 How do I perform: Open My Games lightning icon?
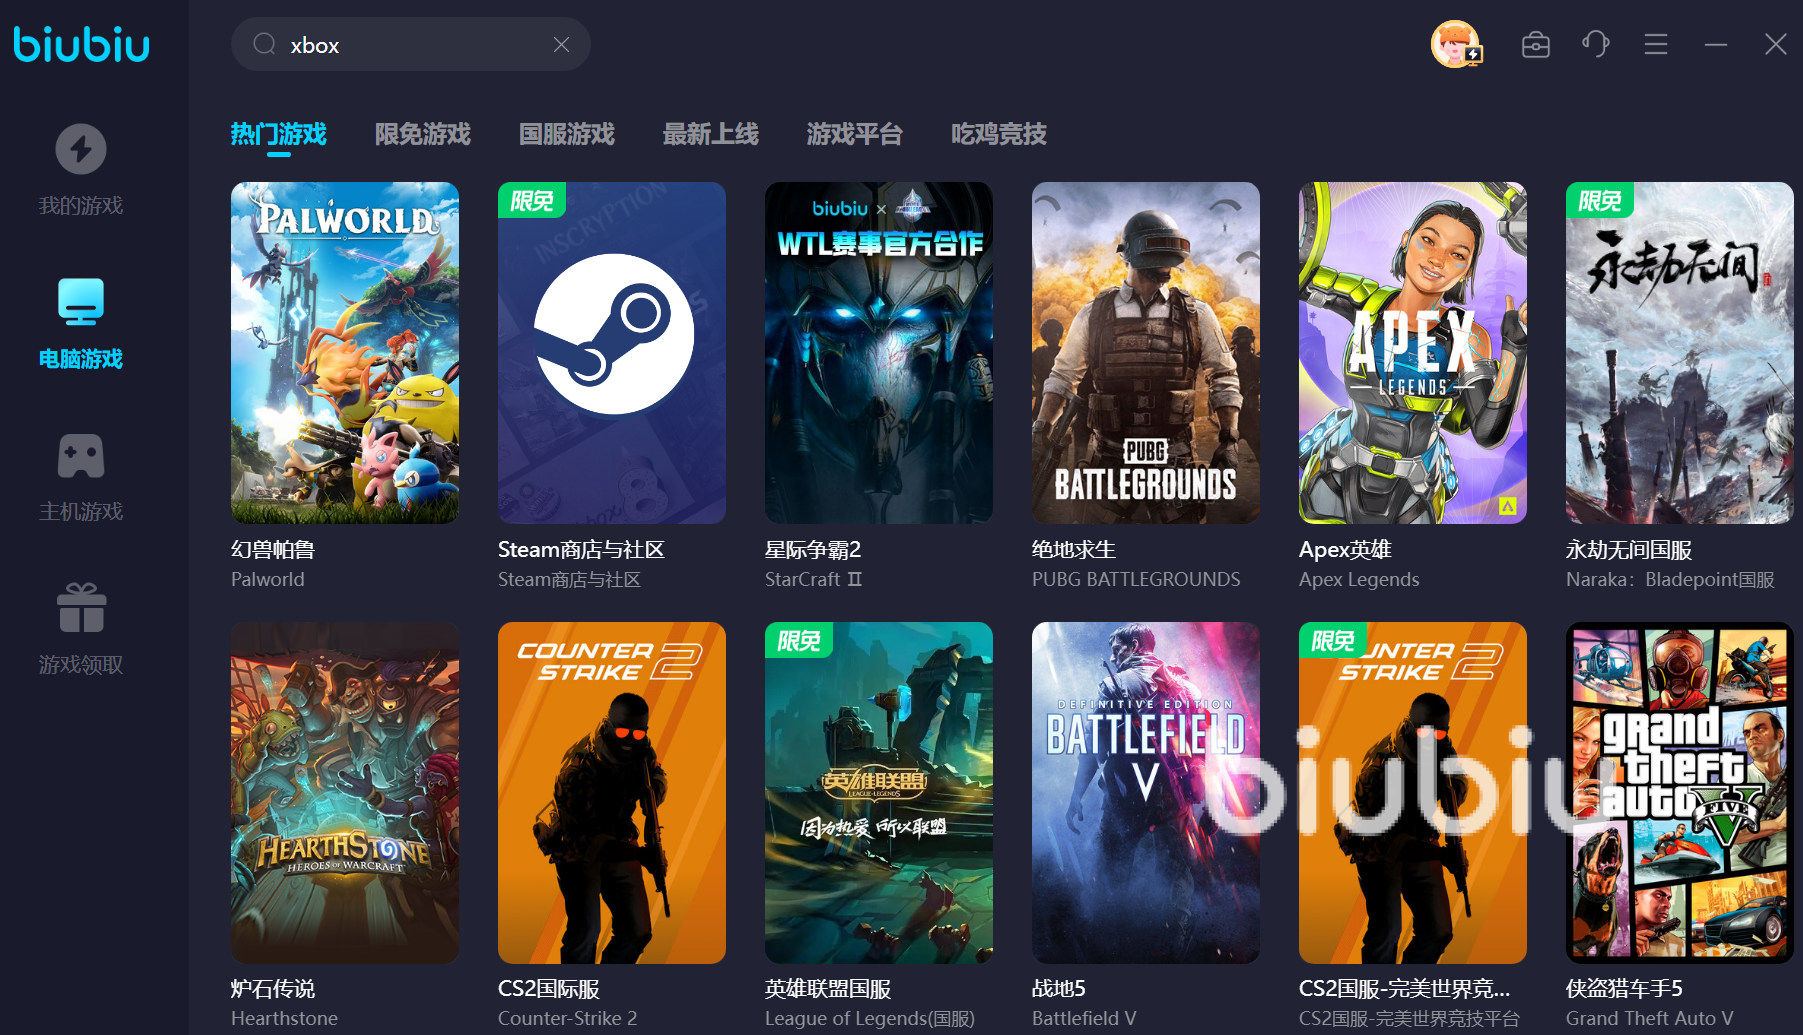pos(81,150)
